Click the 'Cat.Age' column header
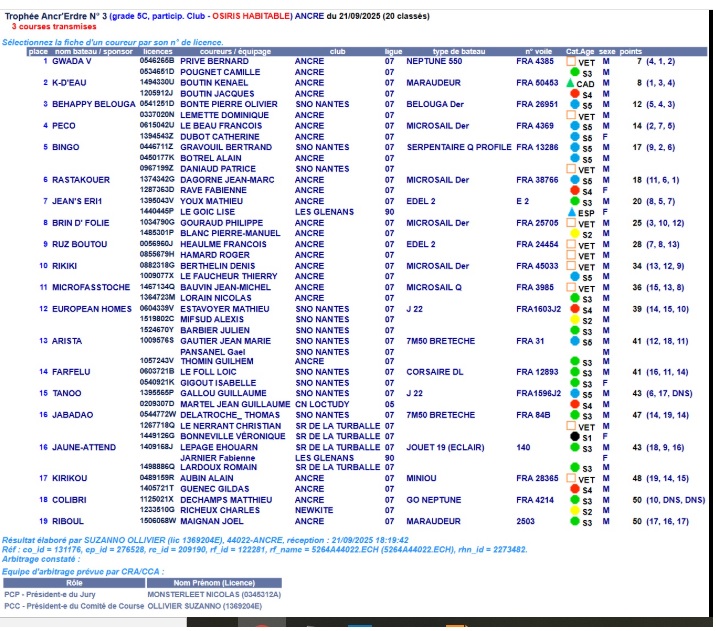 coord(580,51)
